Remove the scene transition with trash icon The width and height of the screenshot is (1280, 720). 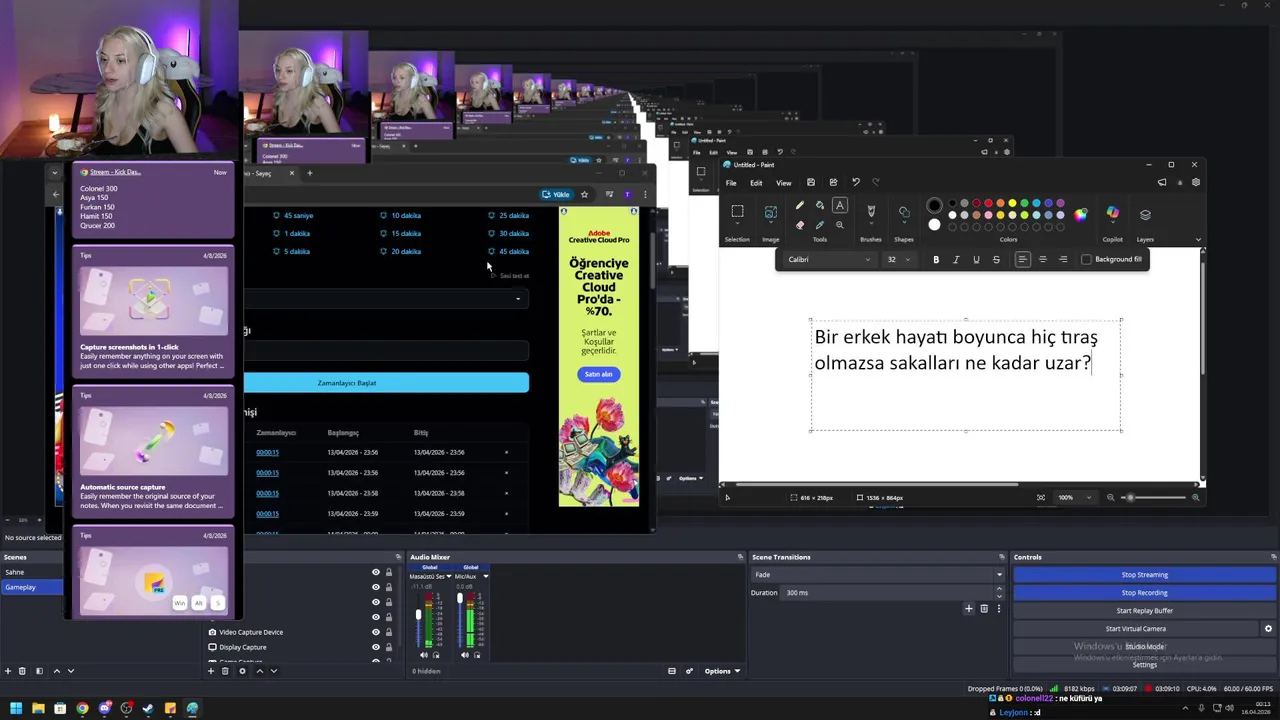pos(984,608)
